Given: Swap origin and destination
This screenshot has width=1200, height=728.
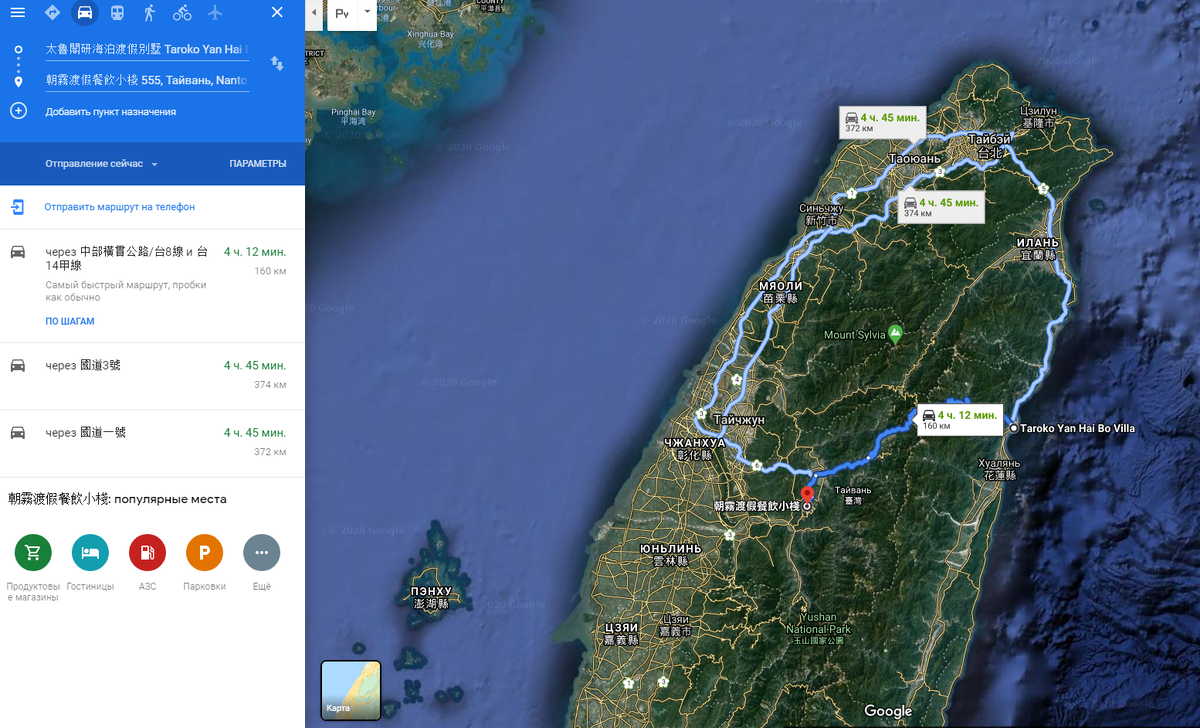Looking at the screenshot, I should [x=277, y=63].
